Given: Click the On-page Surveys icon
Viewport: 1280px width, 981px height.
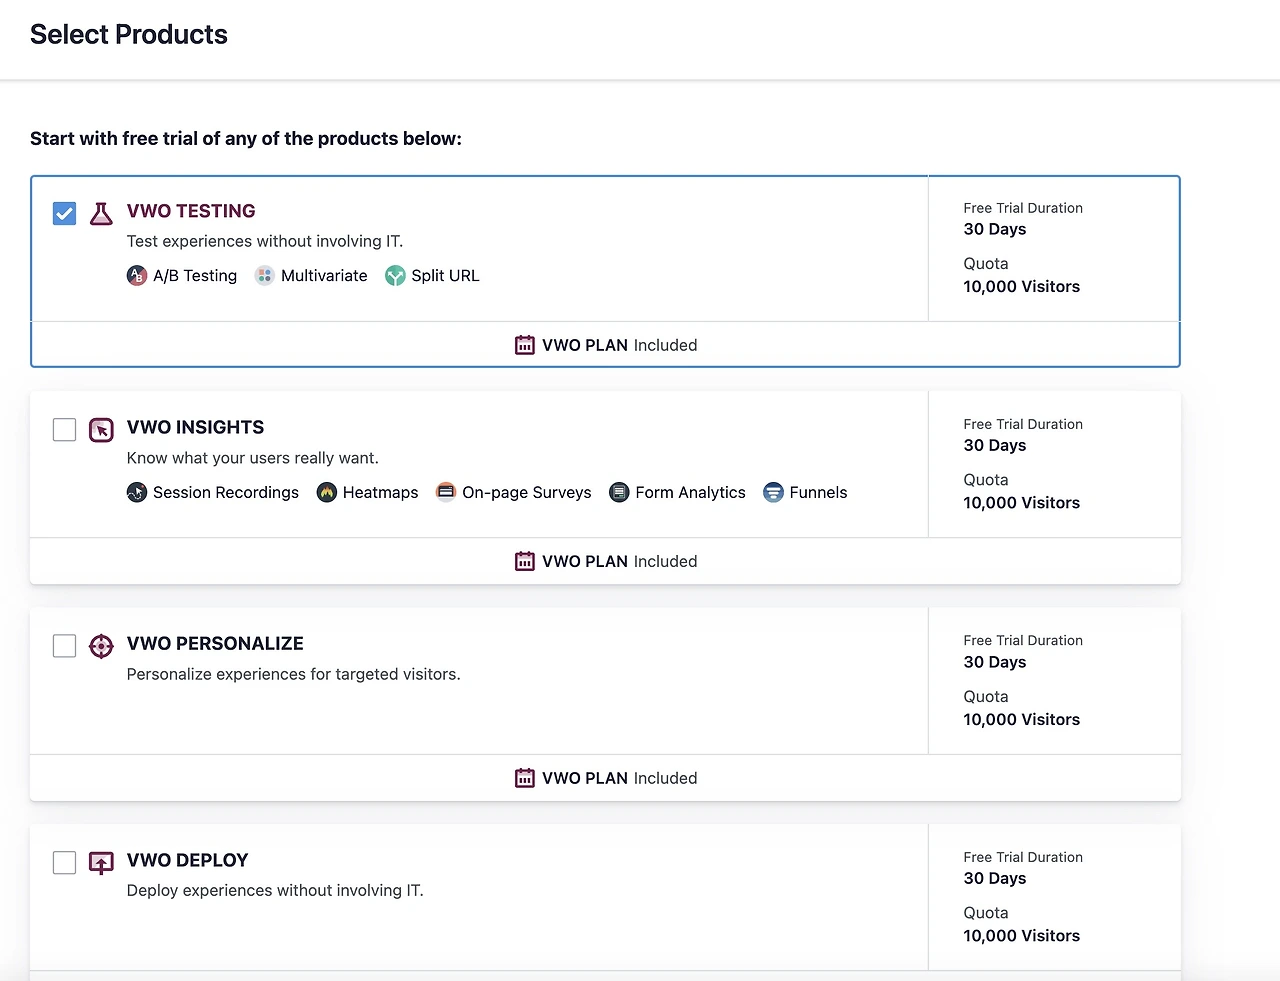Looking at the screenshot, I should tap(446, 492).
